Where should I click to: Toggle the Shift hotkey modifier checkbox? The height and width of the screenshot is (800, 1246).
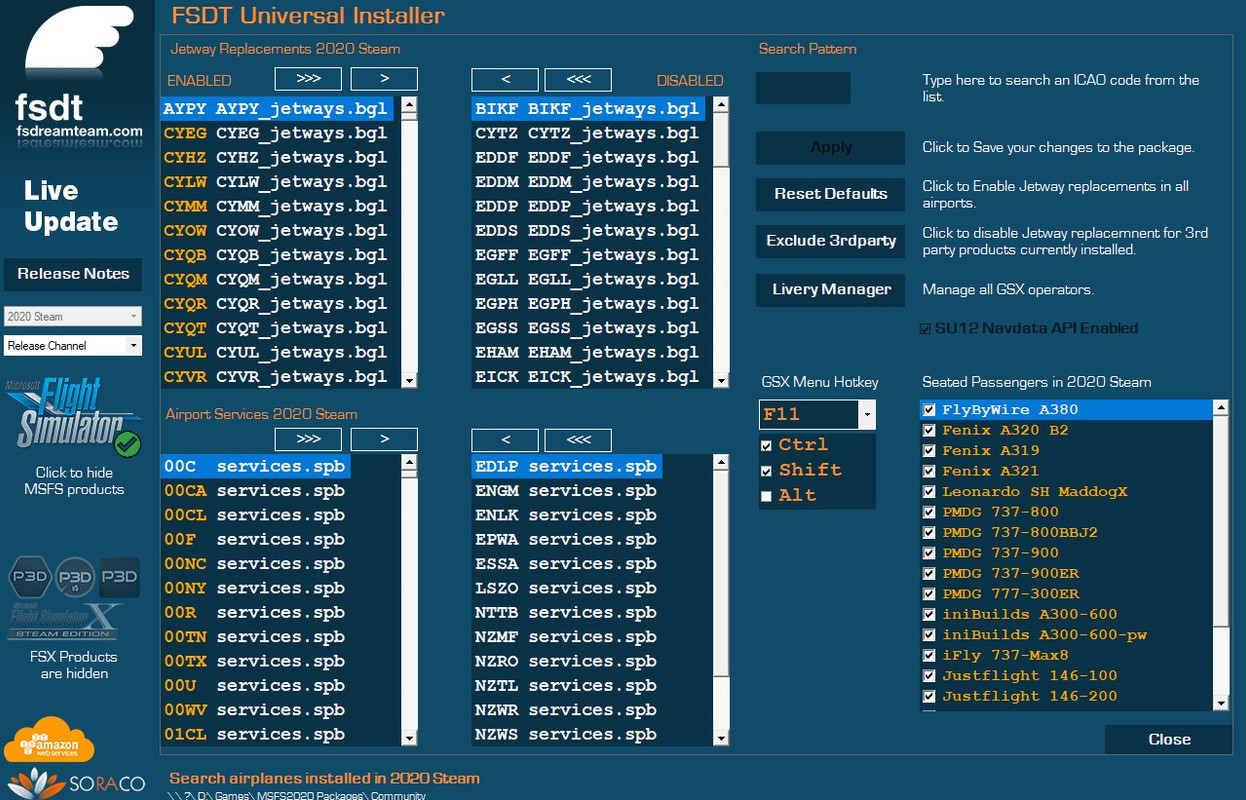click(x=767, y=471)
